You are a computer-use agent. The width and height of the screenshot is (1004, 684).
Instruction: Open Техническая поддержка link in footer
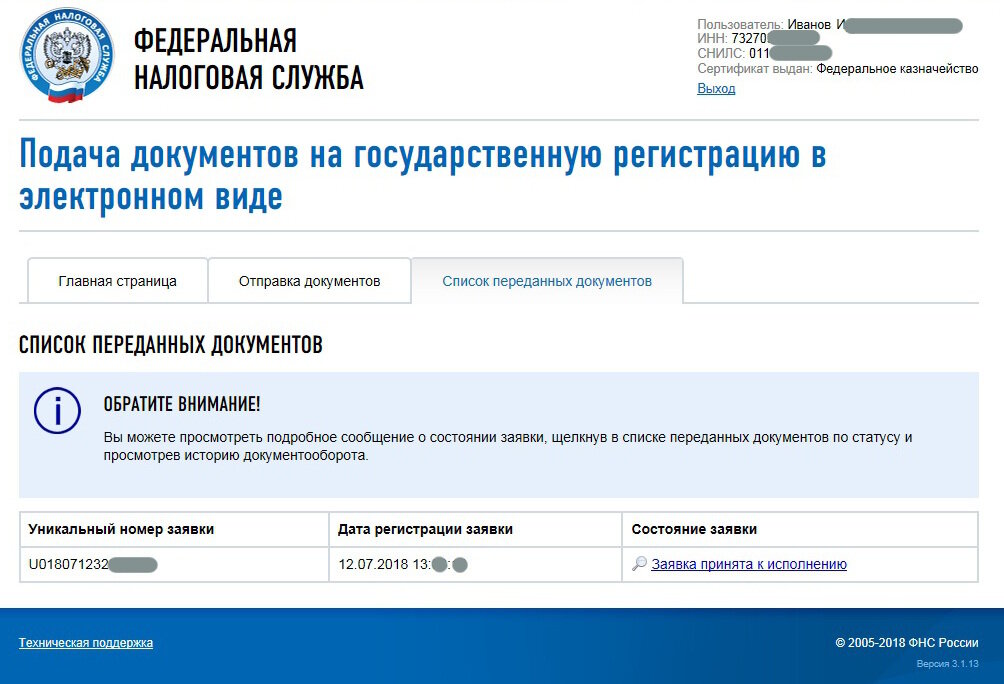pyautogui.click(x=86, y=642)
